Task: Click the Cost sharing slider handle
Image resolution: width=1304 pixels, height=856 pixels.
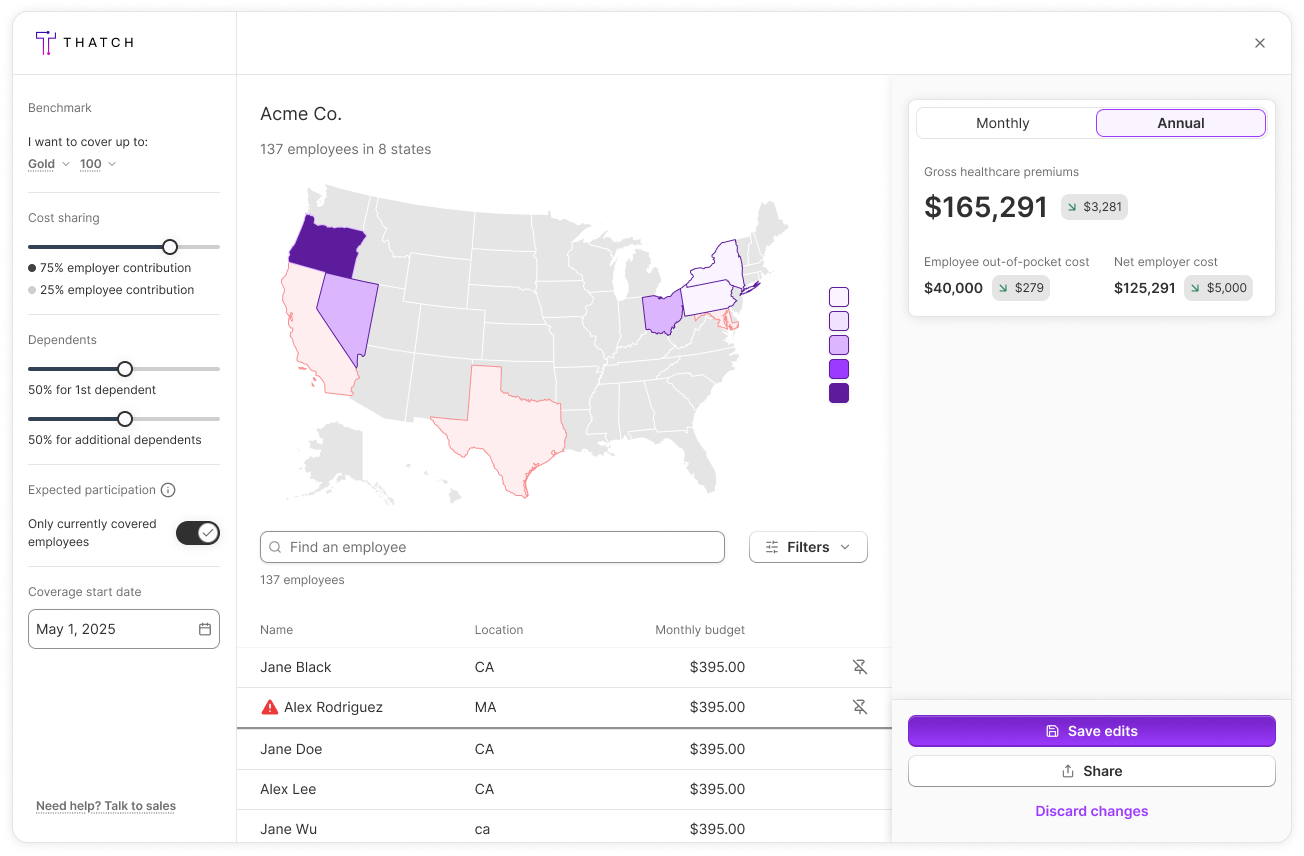Action: point(170,247)
